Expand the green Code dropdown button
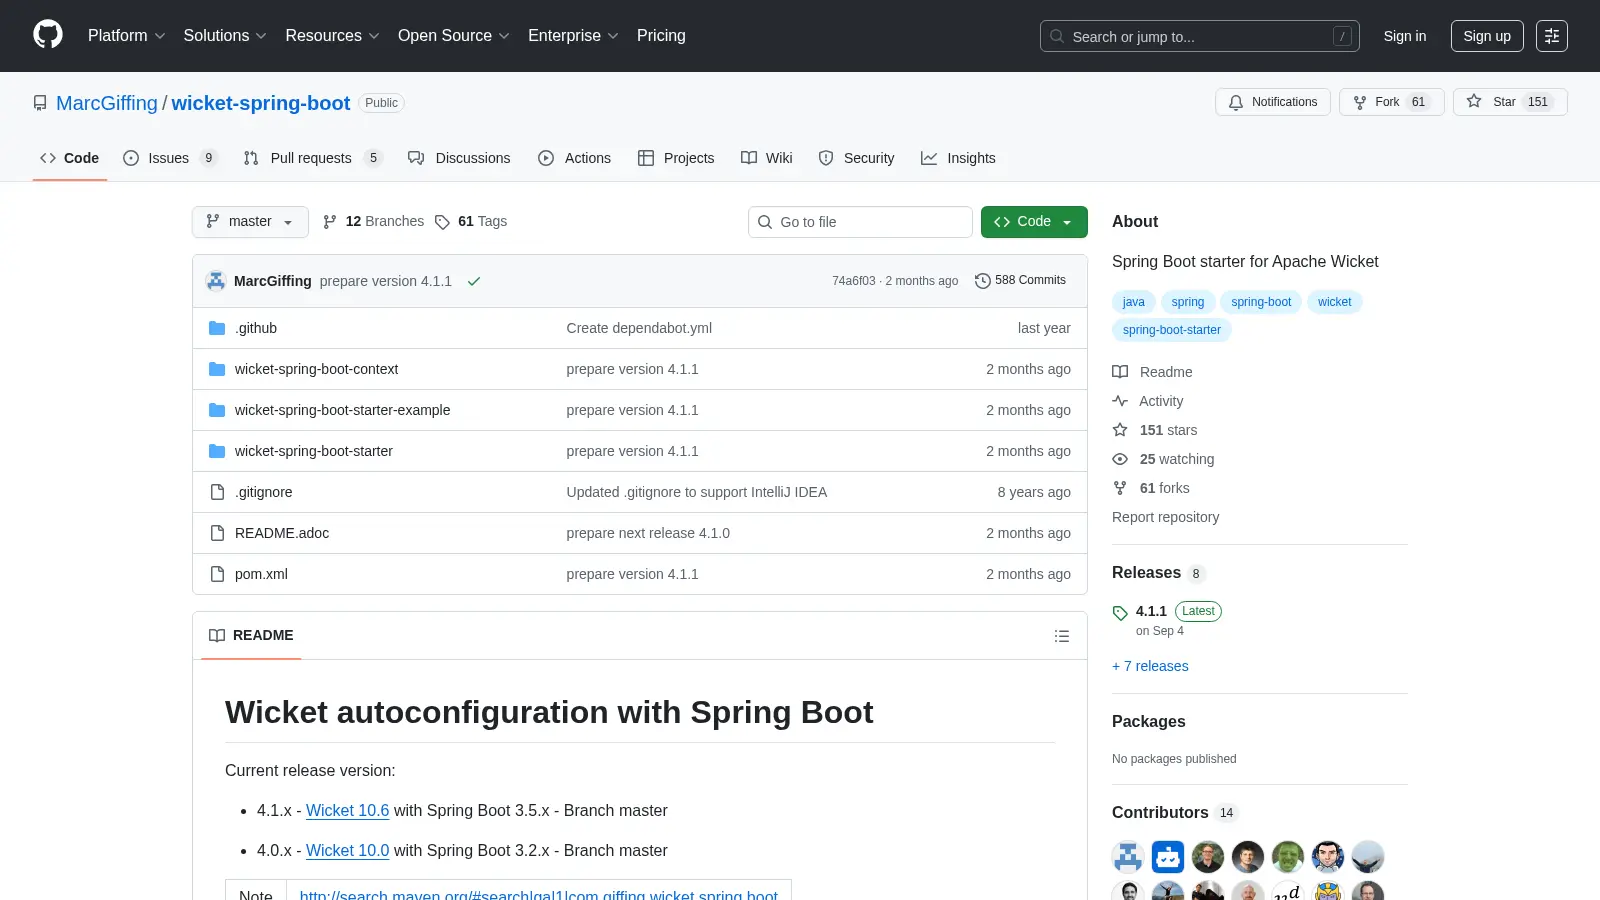The image size is (1600, 900). 1034,222
